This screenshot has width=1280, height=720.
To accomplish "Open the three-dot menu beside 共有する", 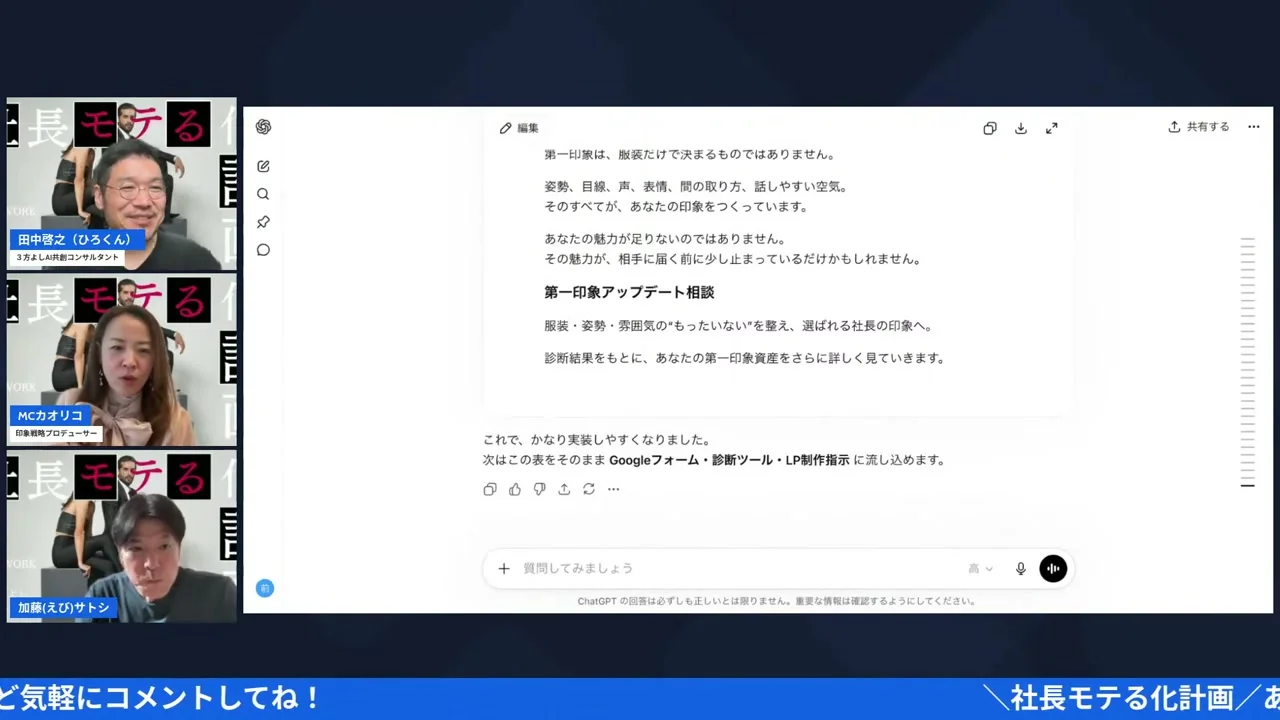I will point(1253,127).
